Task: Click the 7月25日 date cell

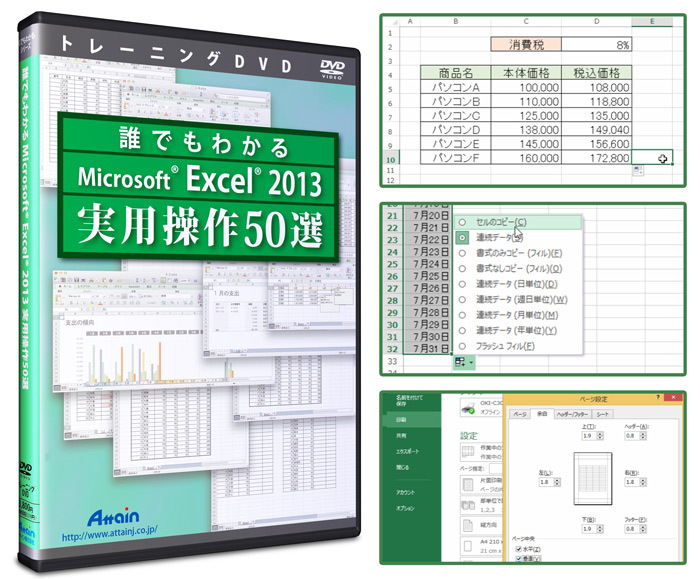Action: point(429,276)
